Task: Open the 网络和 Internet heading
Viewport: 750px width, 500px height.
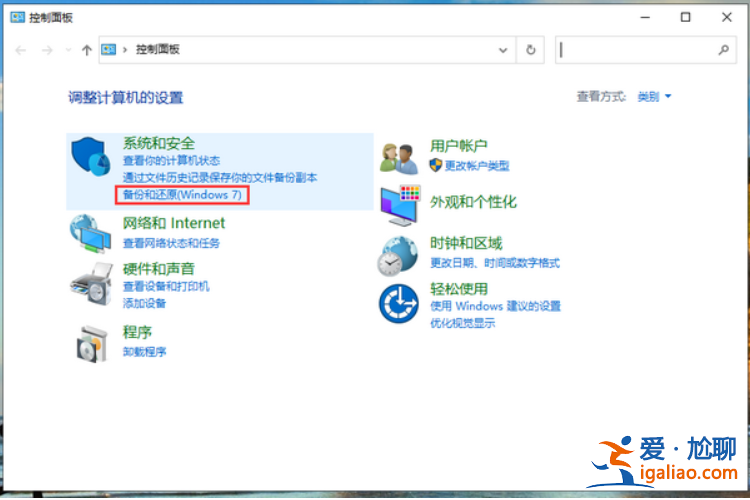Action: tap(174, 223)
